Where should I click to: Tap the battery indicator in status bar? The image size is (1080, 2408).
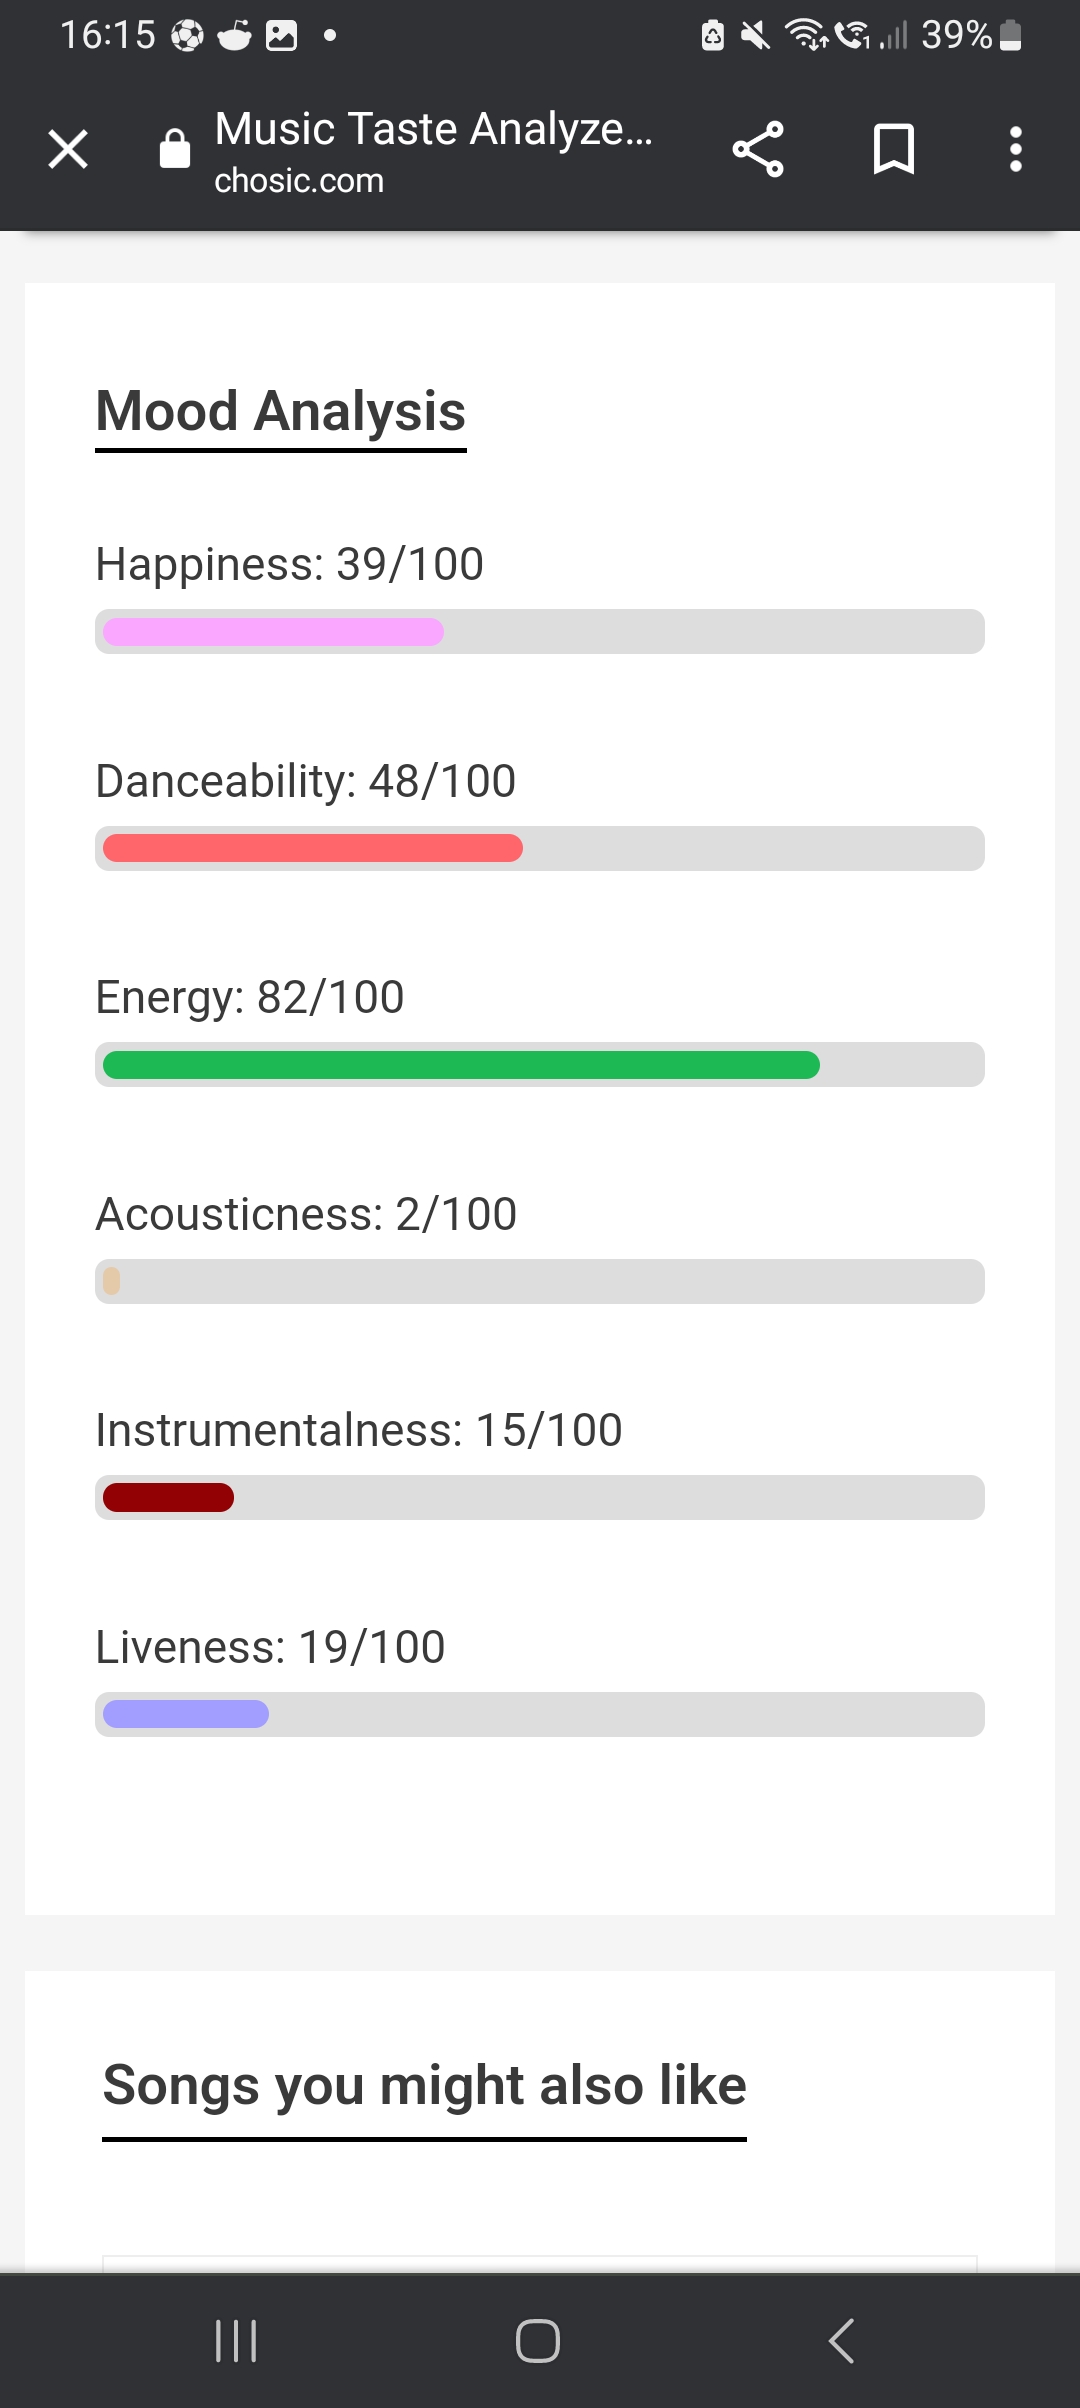[1011, 35]
